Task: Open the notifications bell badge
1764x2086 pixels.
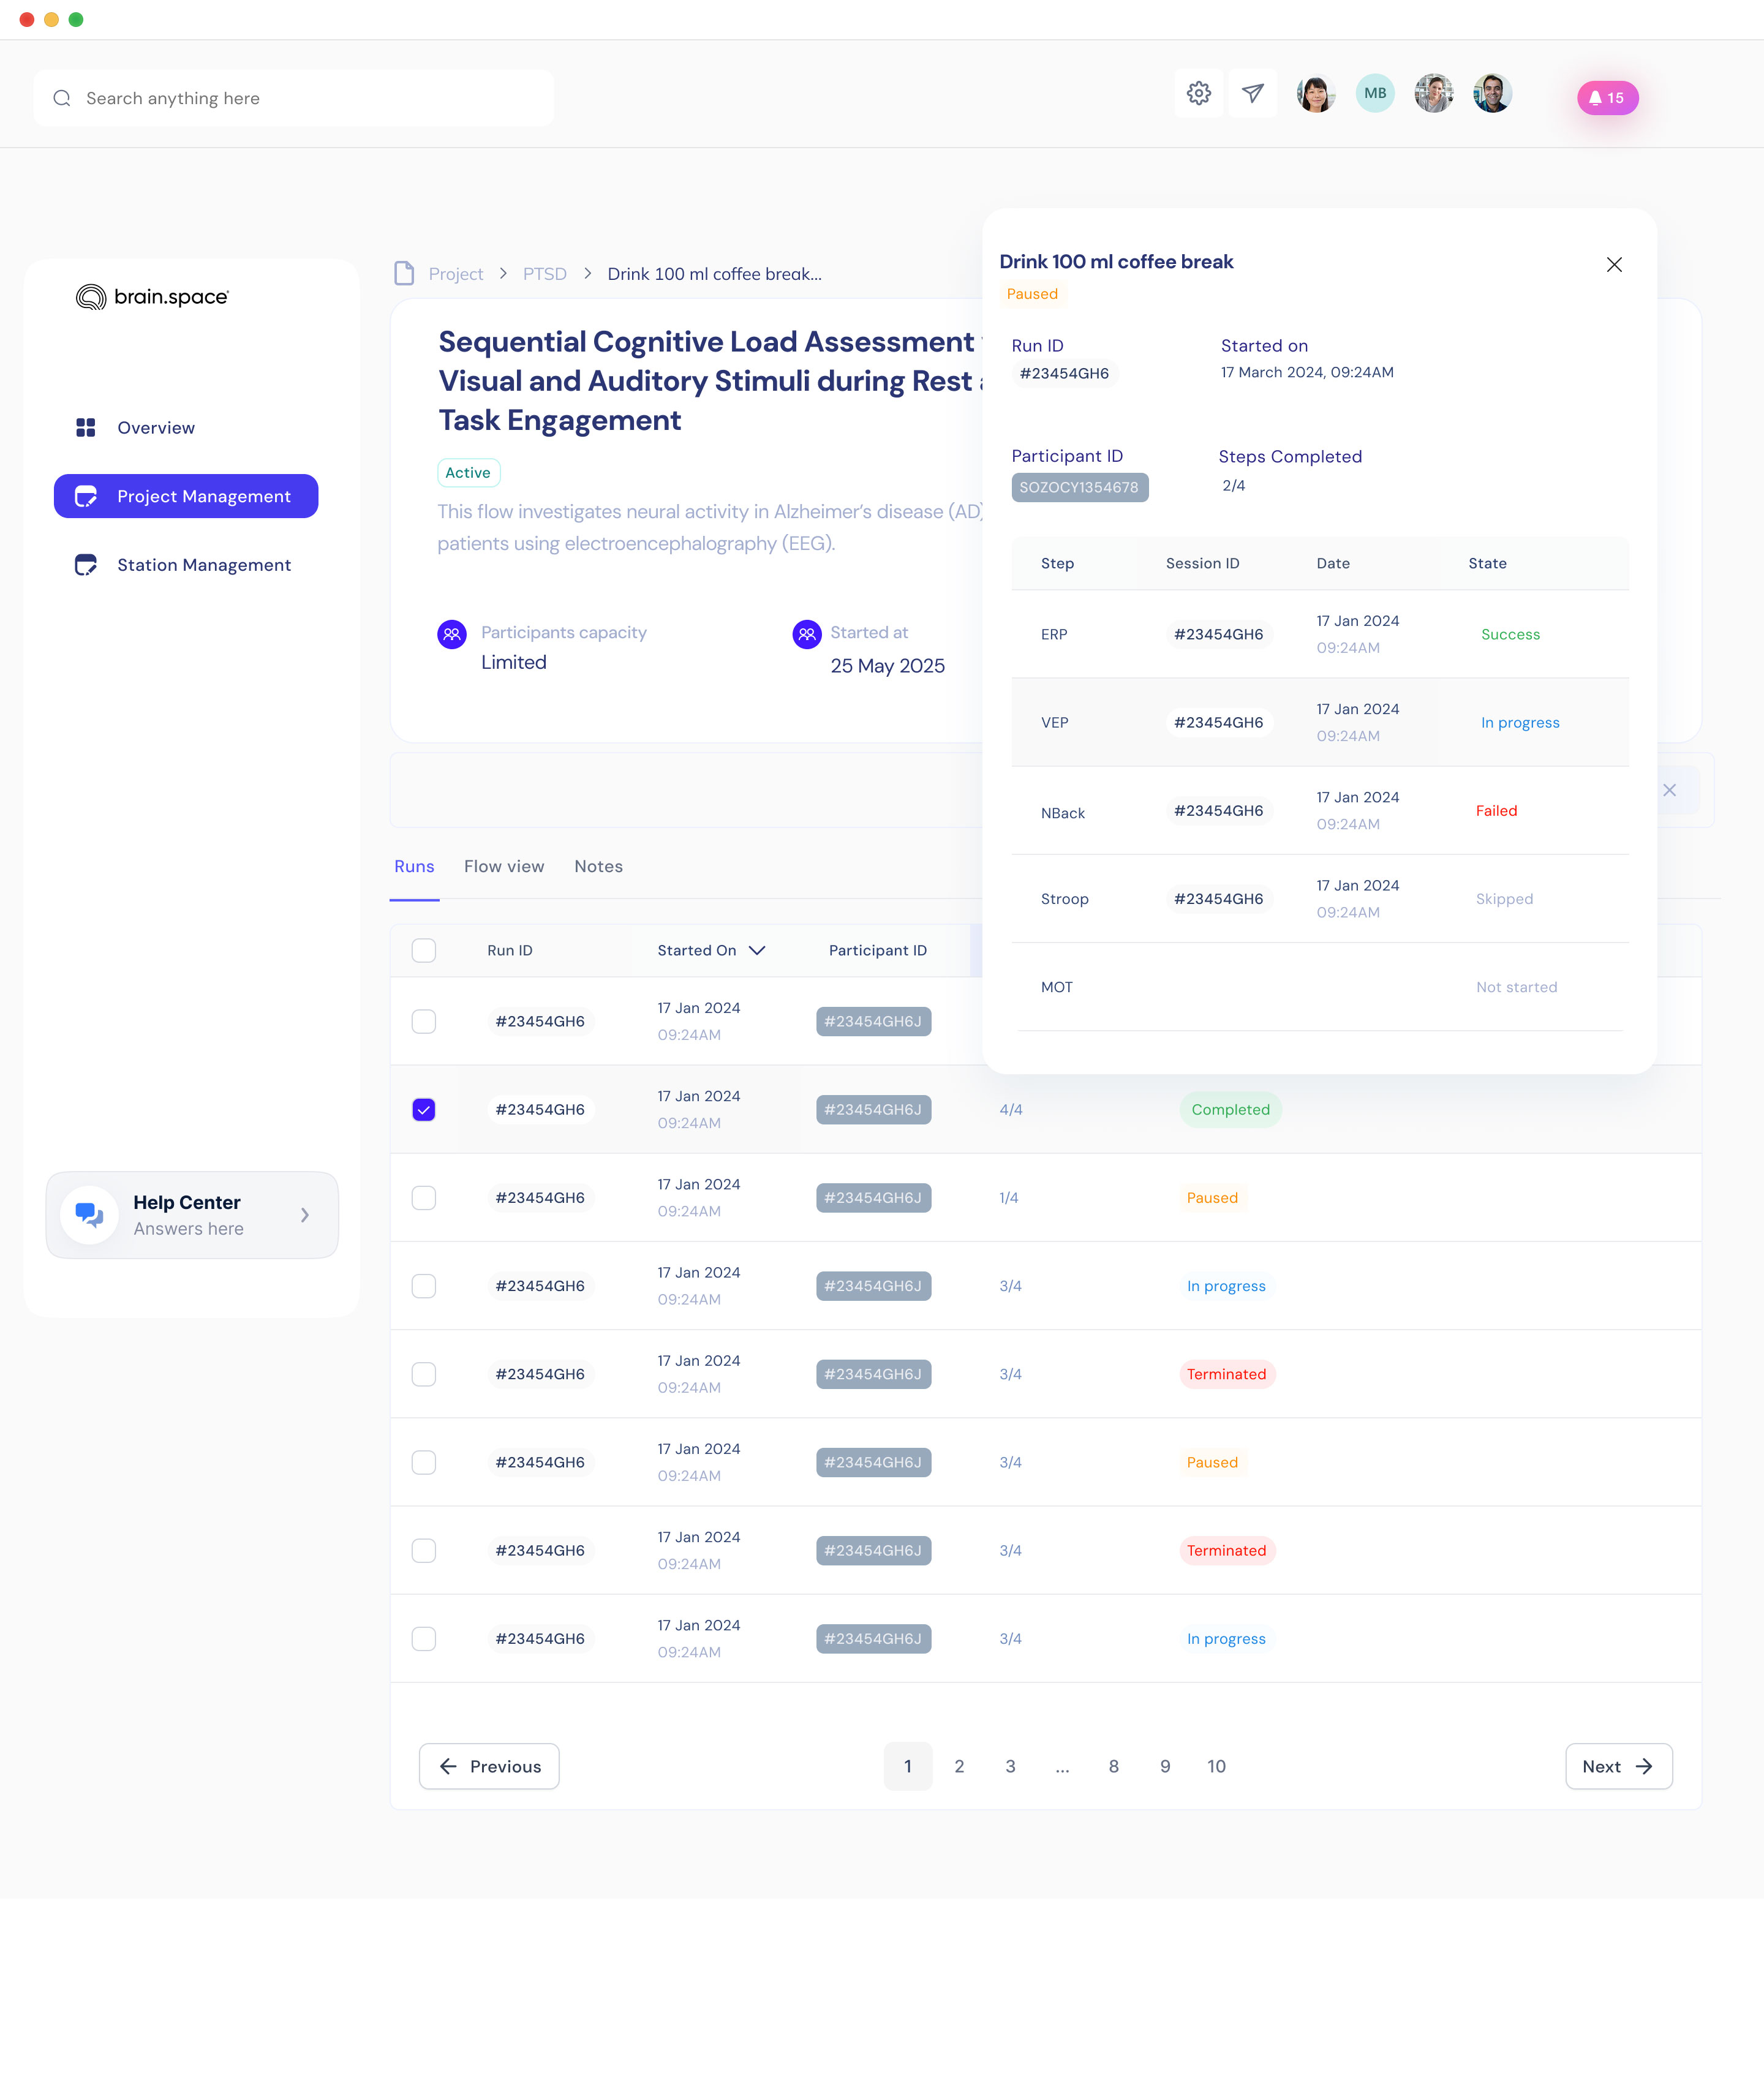Action: (1607, 98)
